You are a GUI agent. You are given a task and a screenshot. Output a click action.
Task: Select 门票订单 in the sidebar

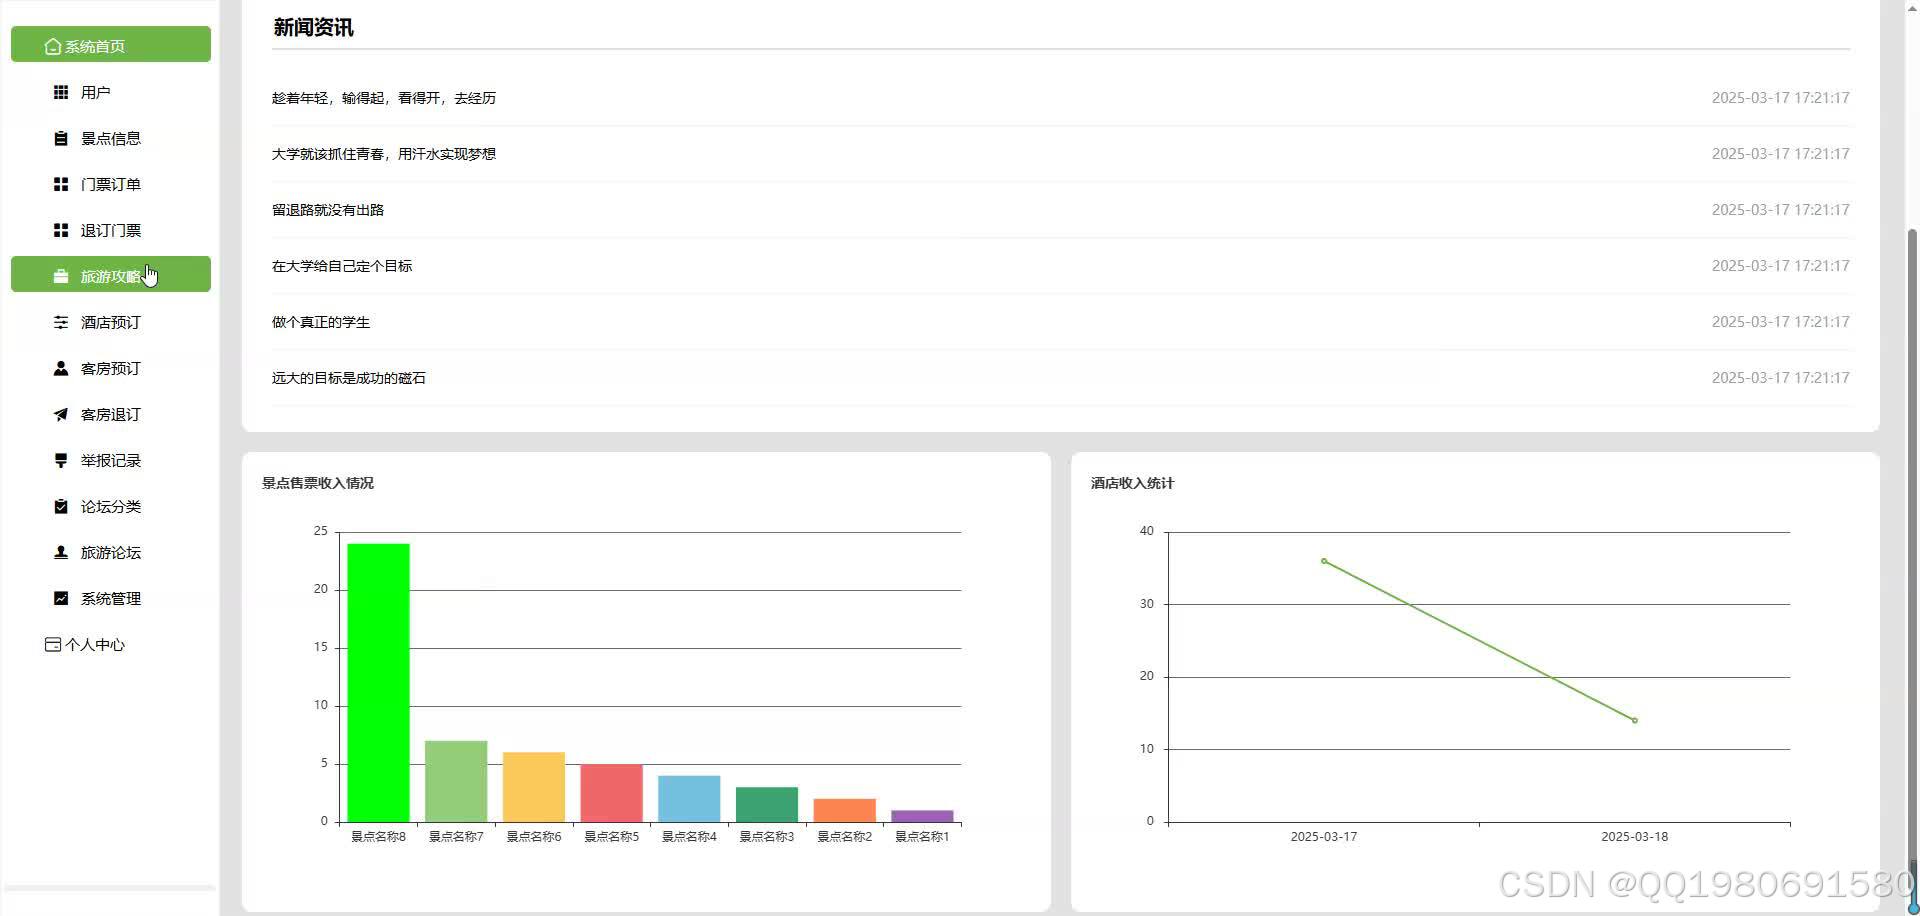(x=111, y=184)
